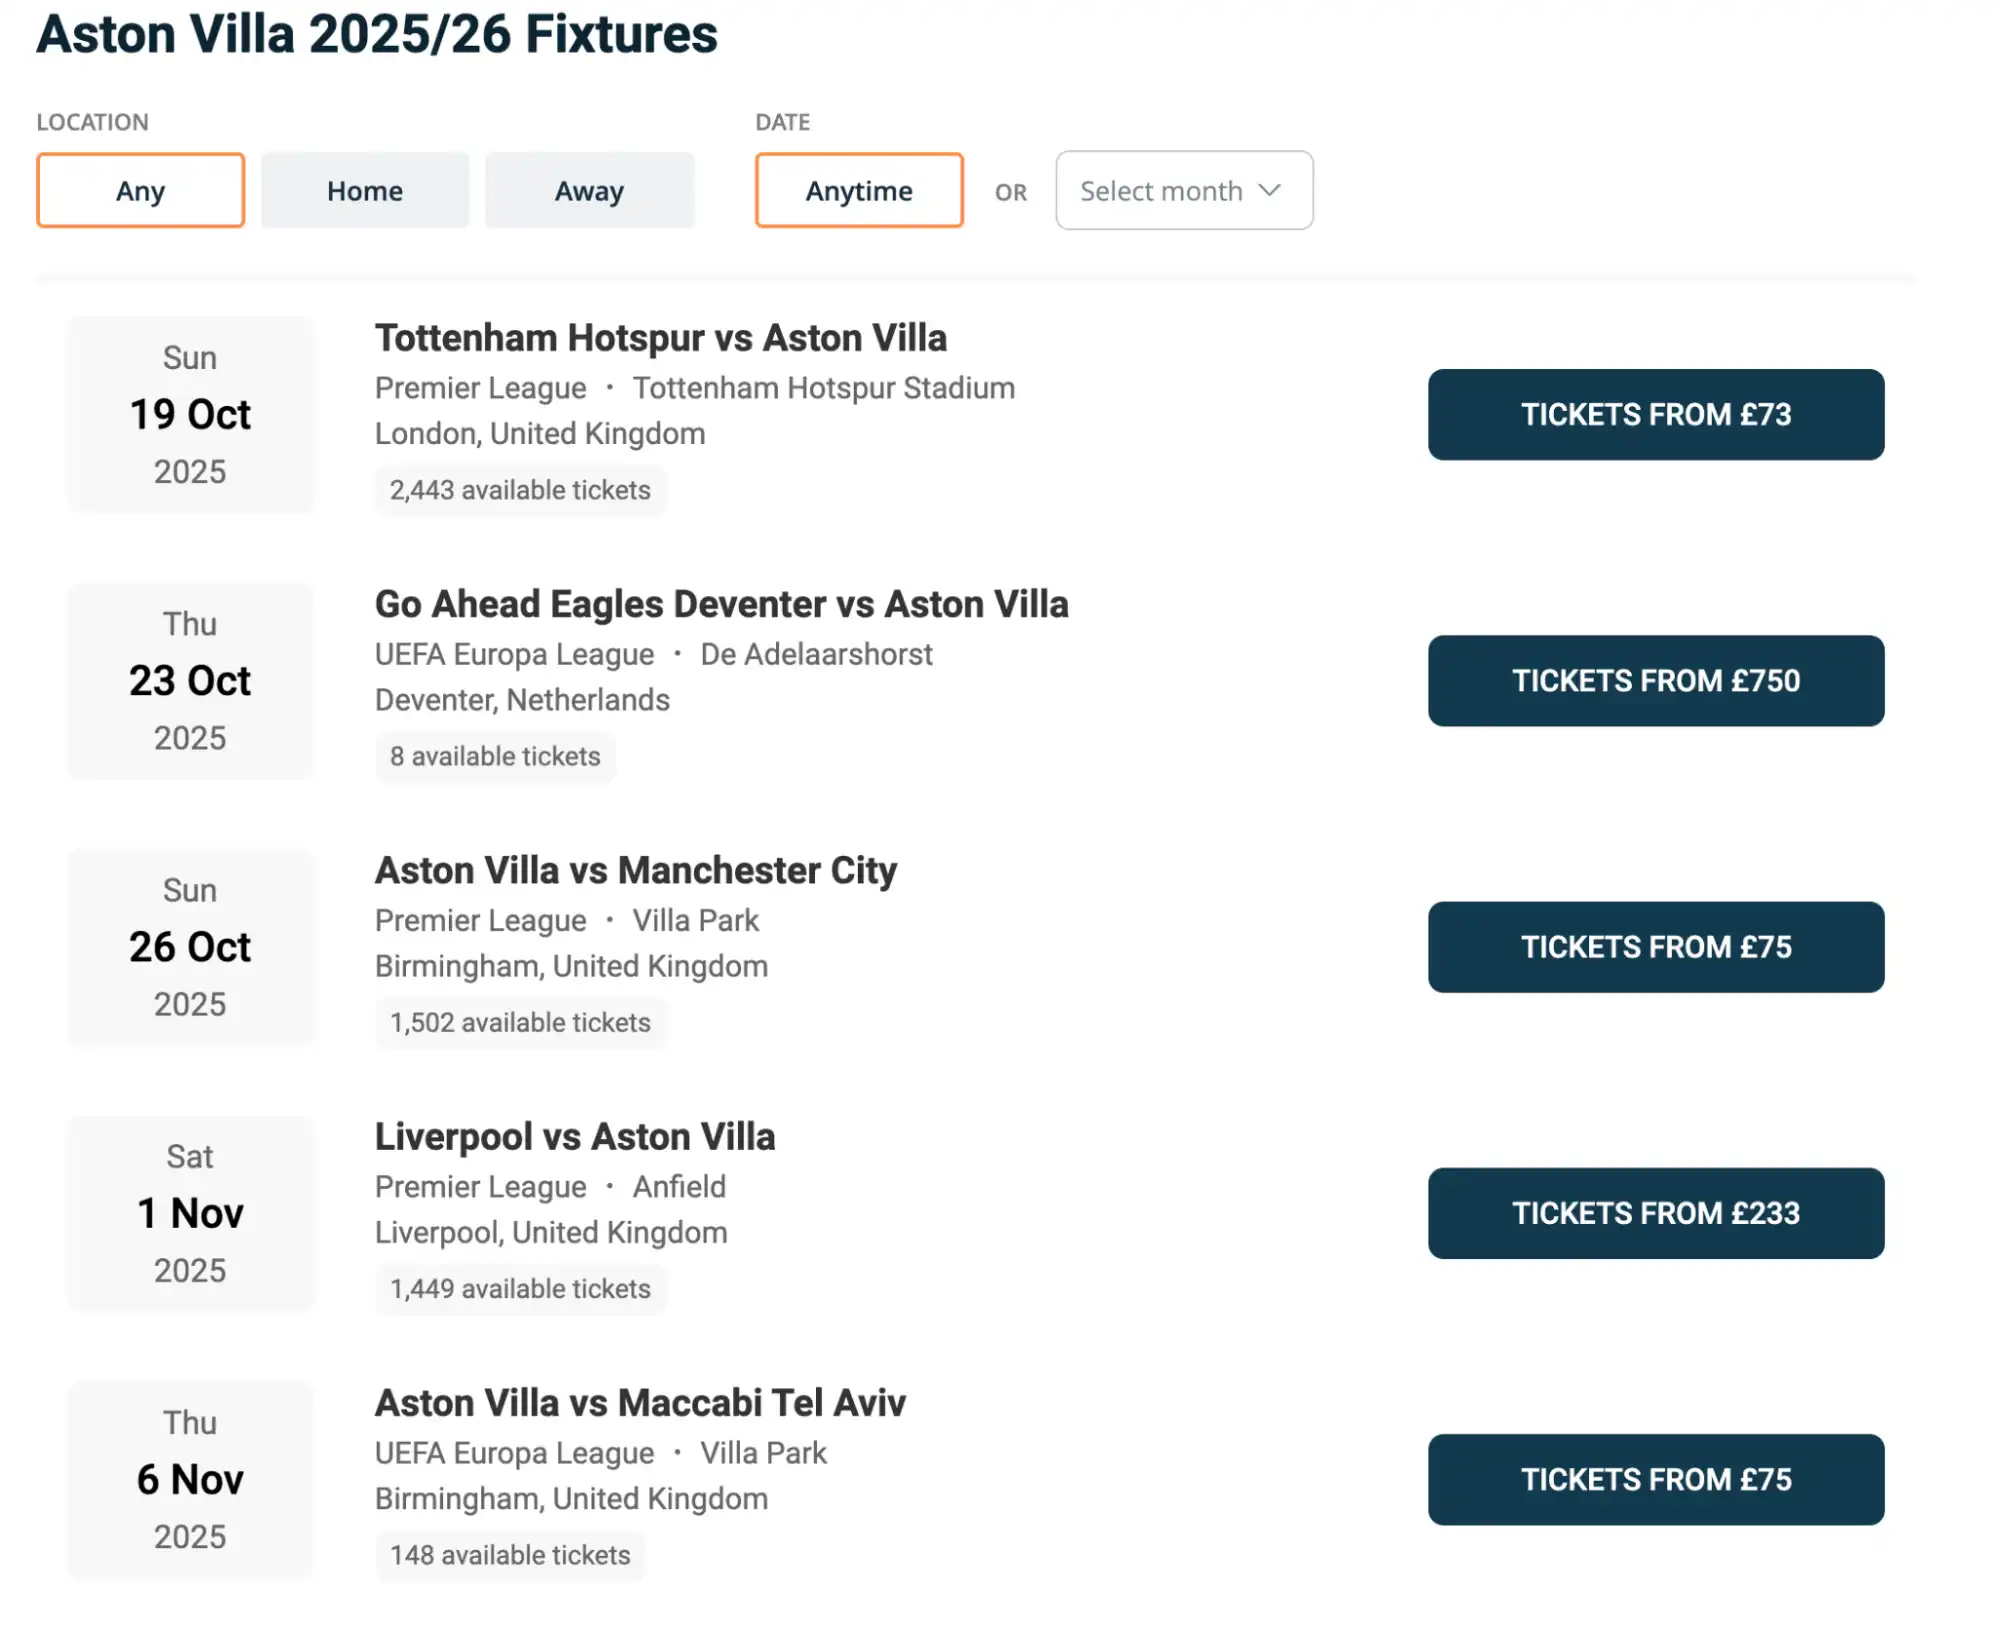Open the Tottenham Hotspur vs Aston Villa fixture
Image resolution: width=1999 pixels, height=1639 pixels.
660,338
